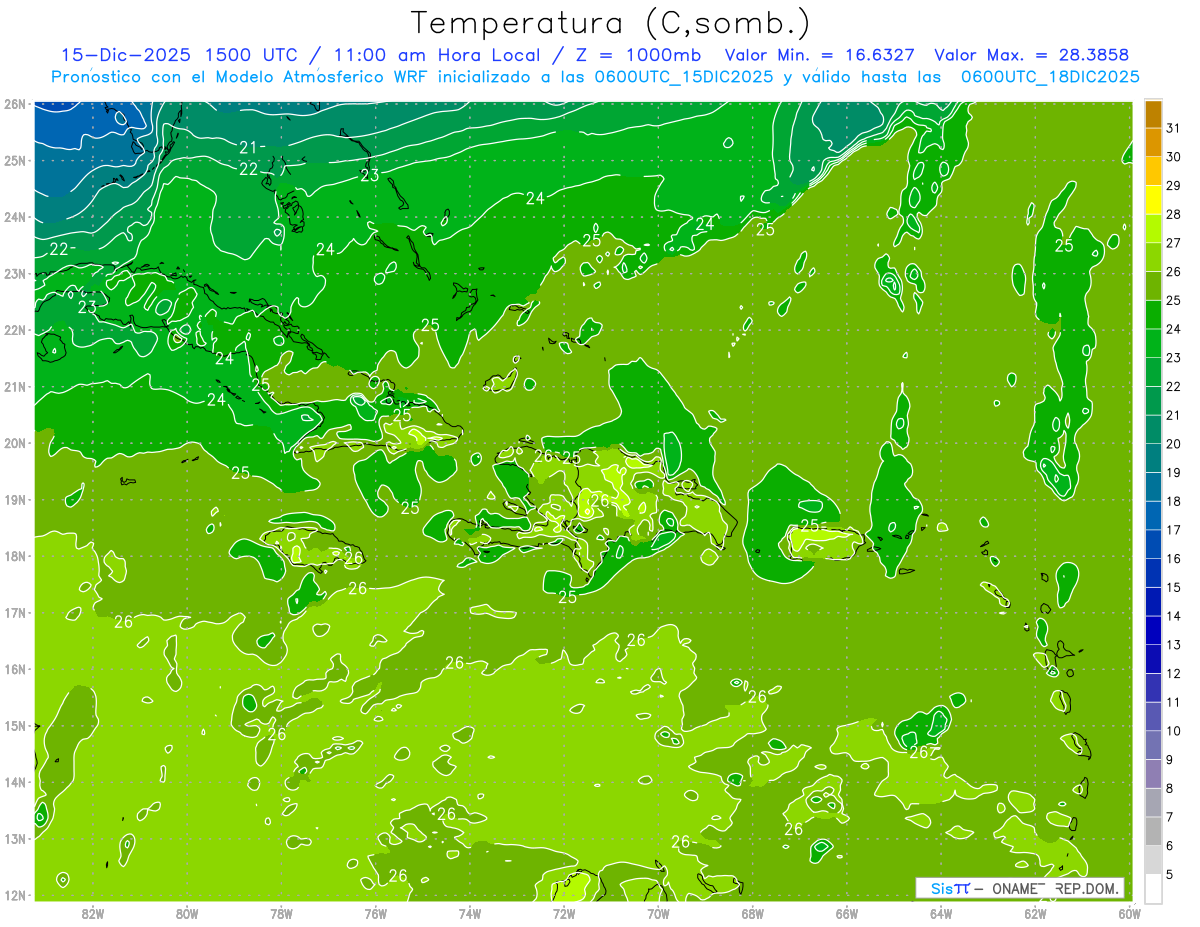Click the title "Temperatura (C,somb.)"
Viewport: 1200px width, 927px height.
click(x=610, y=24)
